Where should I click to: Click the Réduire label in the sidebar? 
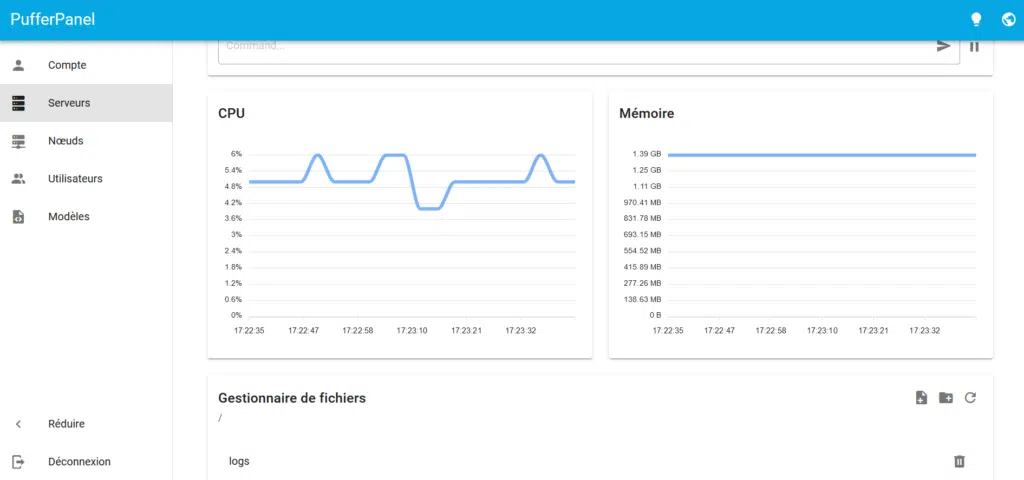point(66,424)
